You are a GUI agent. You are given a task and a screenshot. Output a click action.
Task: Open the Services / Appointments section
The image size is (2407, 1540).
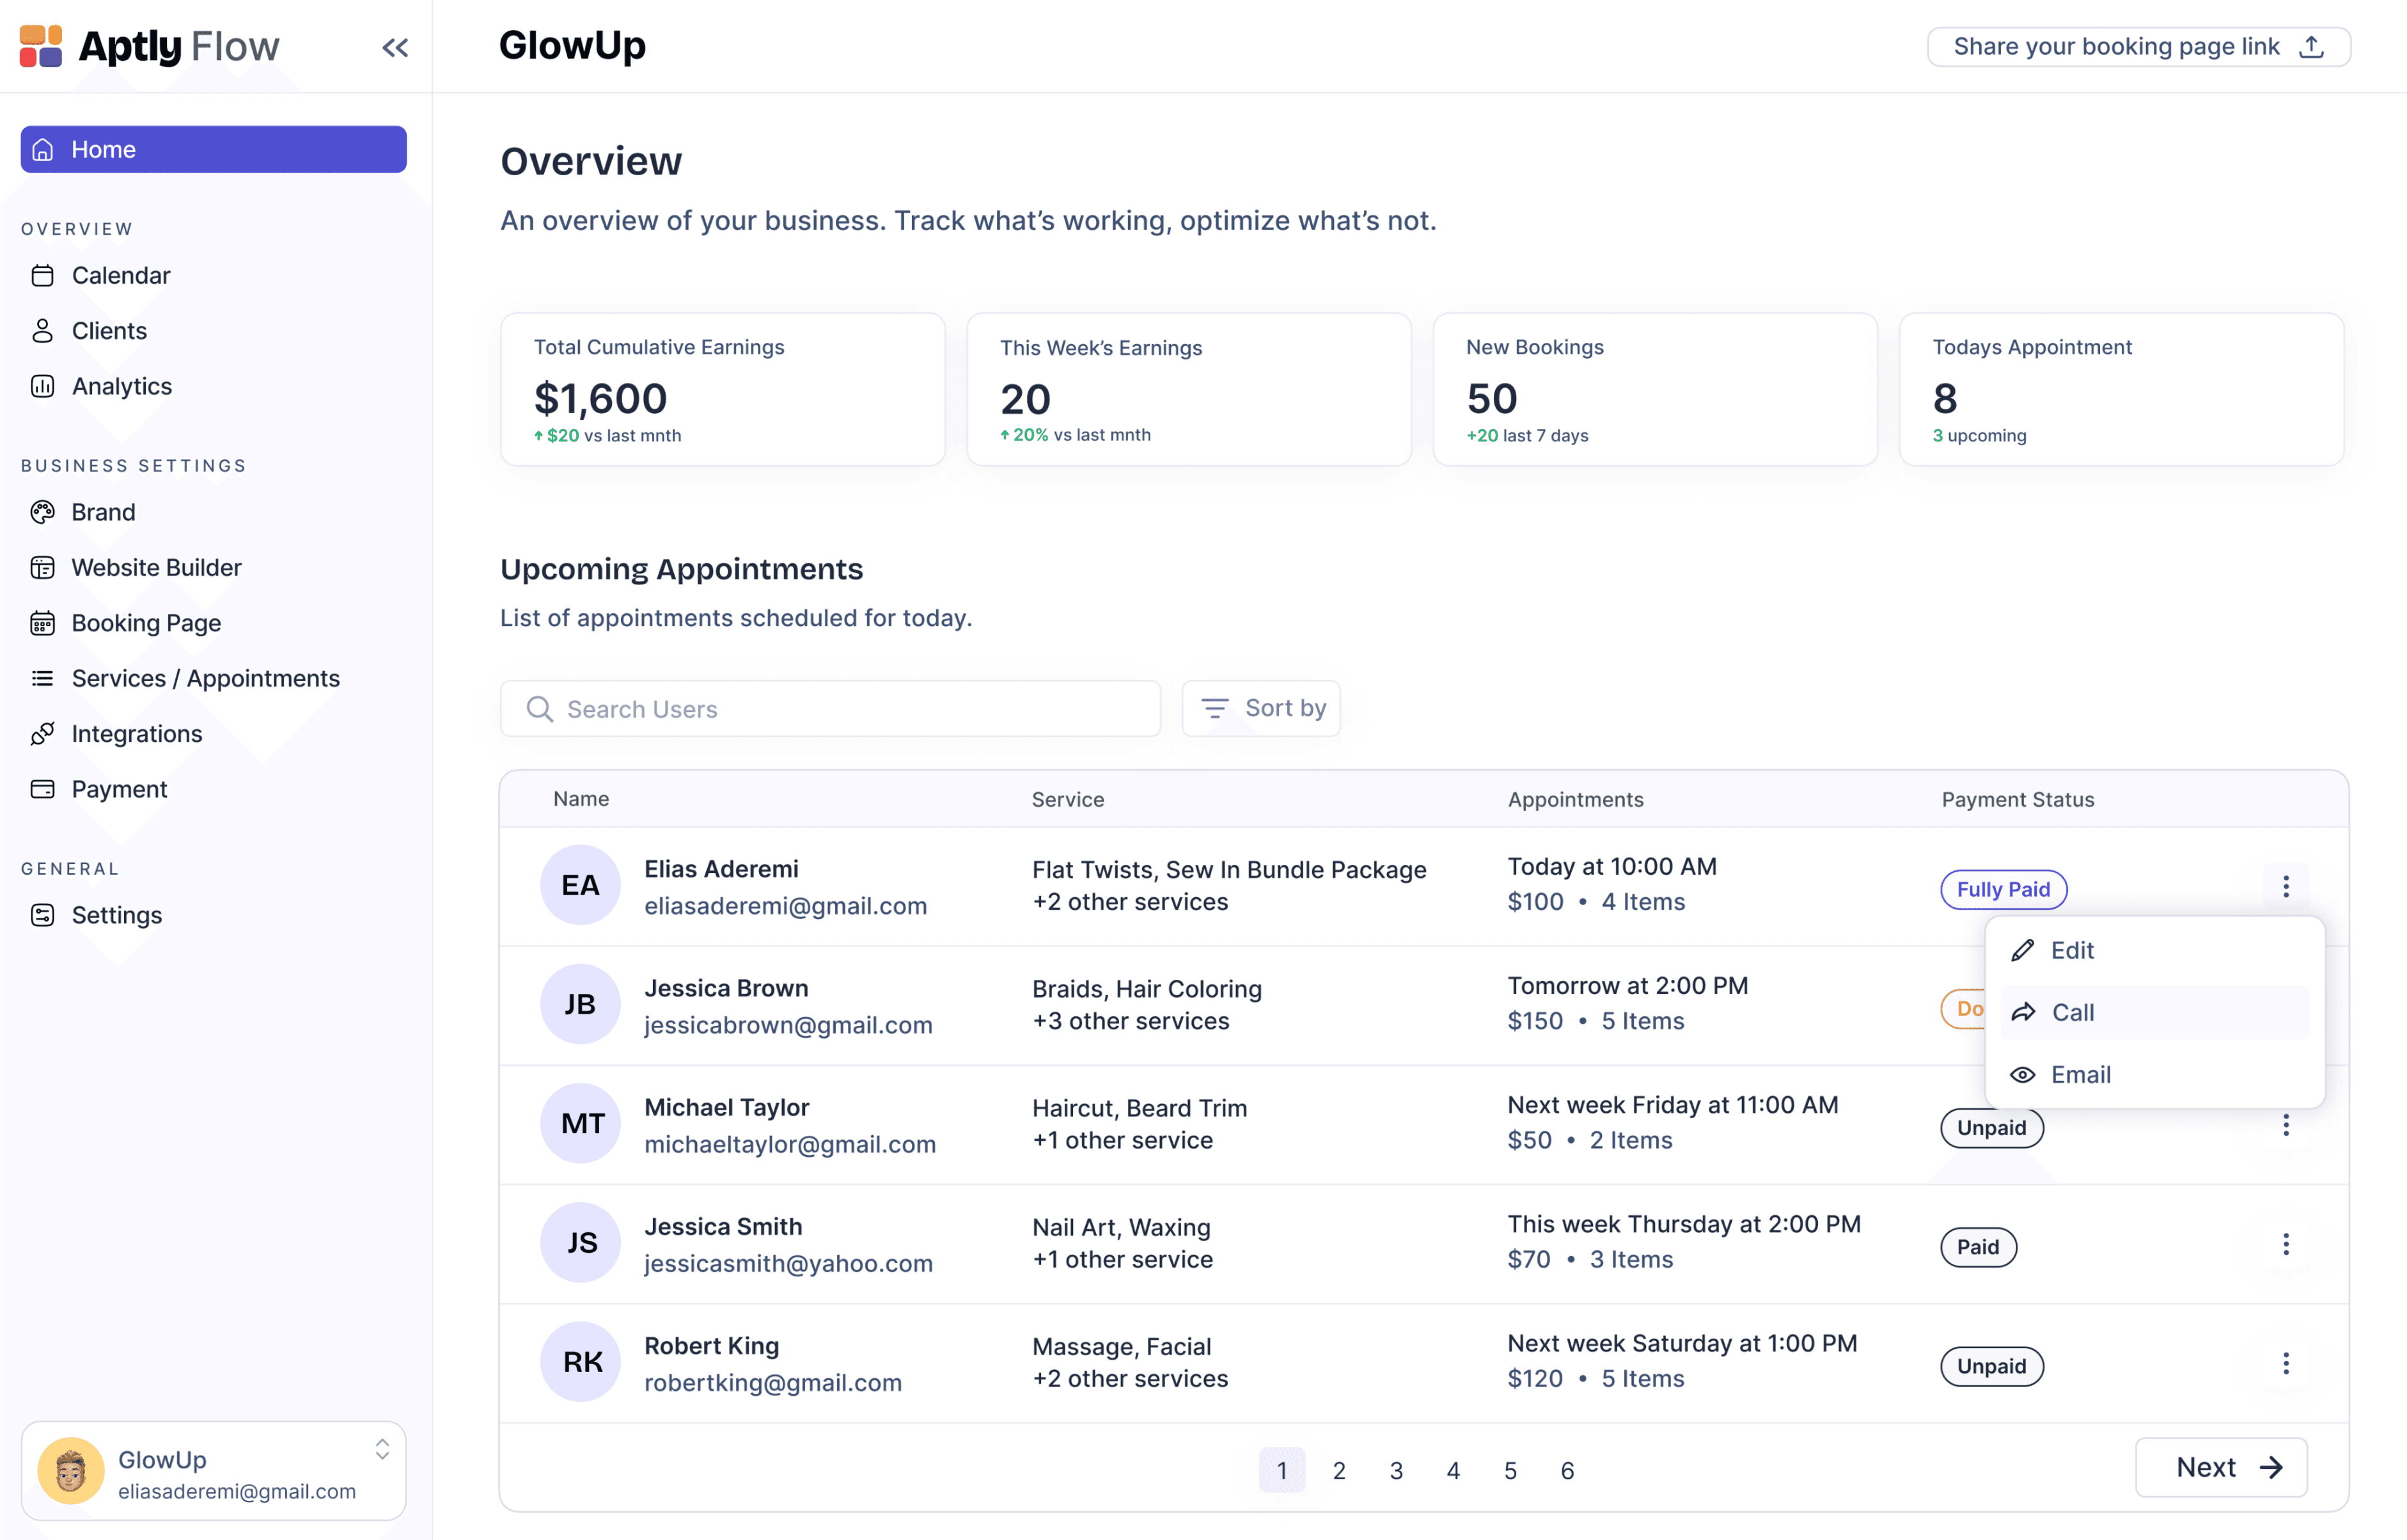click(205, 678)
